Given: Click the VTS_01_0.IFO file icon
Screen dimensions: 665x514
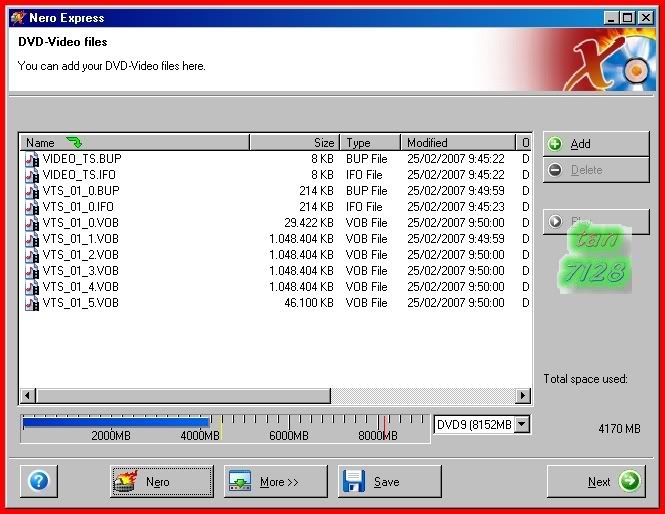Looking at the screenshot, I should tap(32, 207).
